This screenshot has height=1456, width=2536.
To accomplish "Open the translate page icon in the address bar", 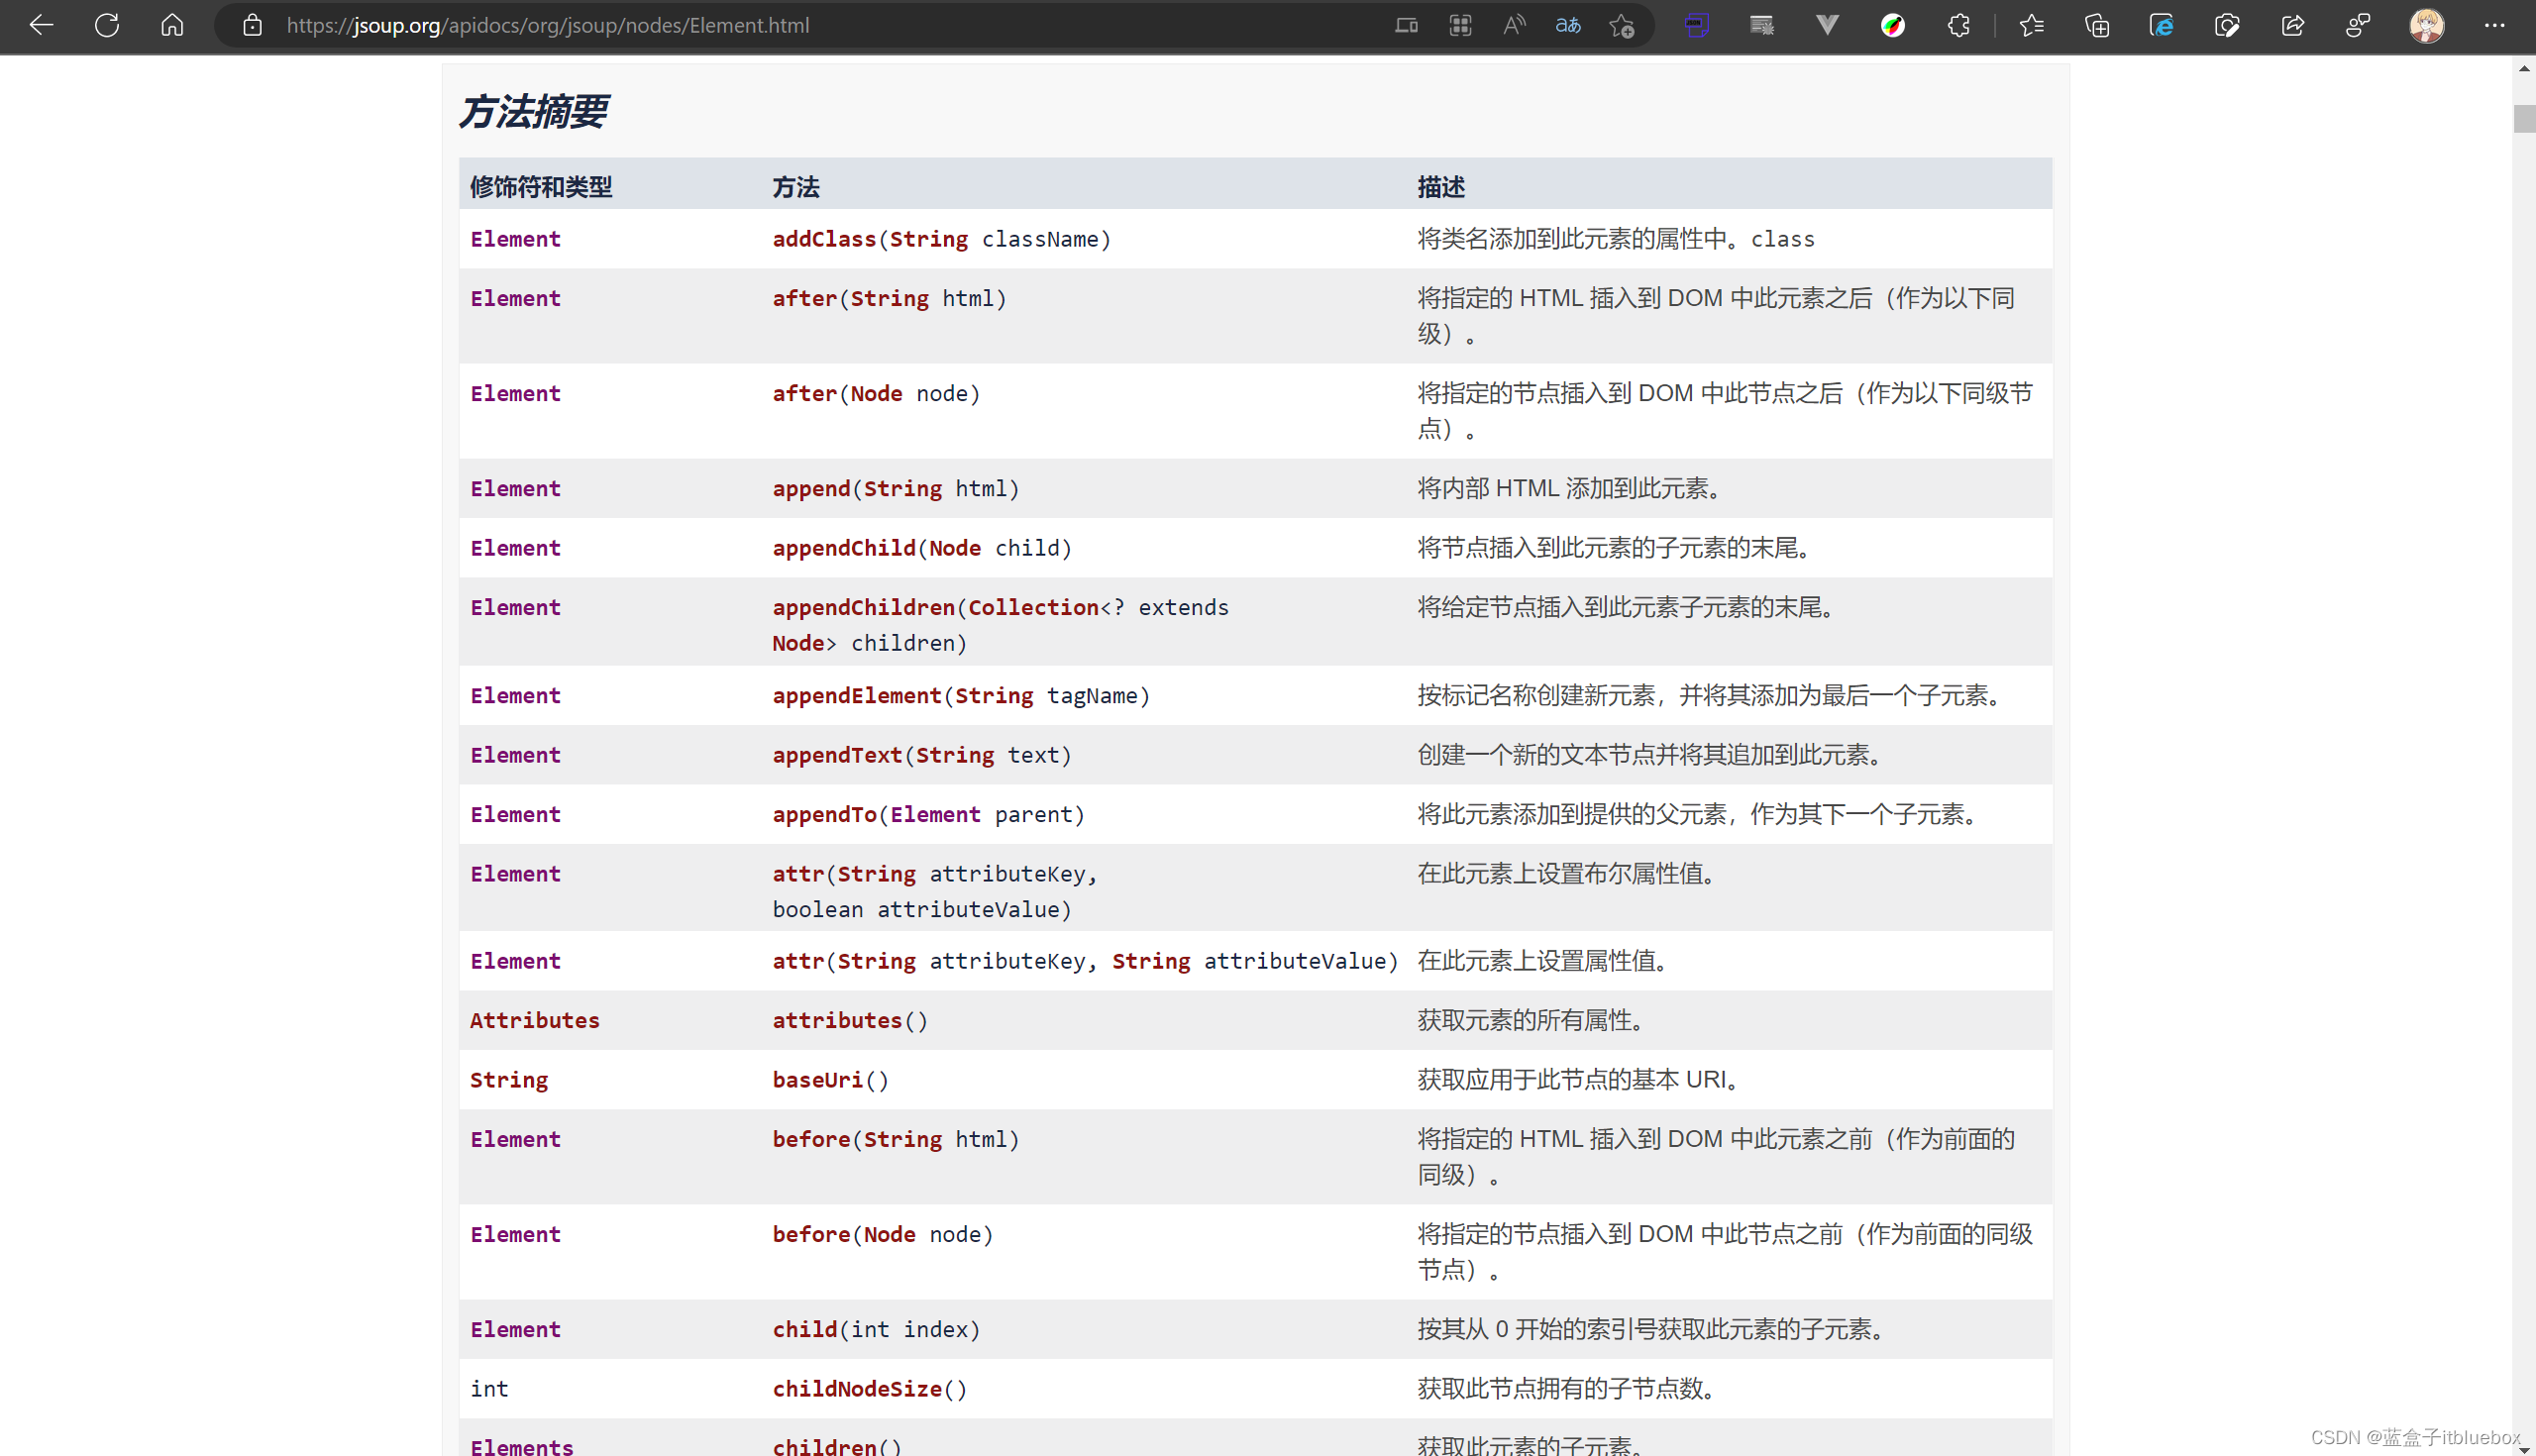I will click(x=1567, y=25).
